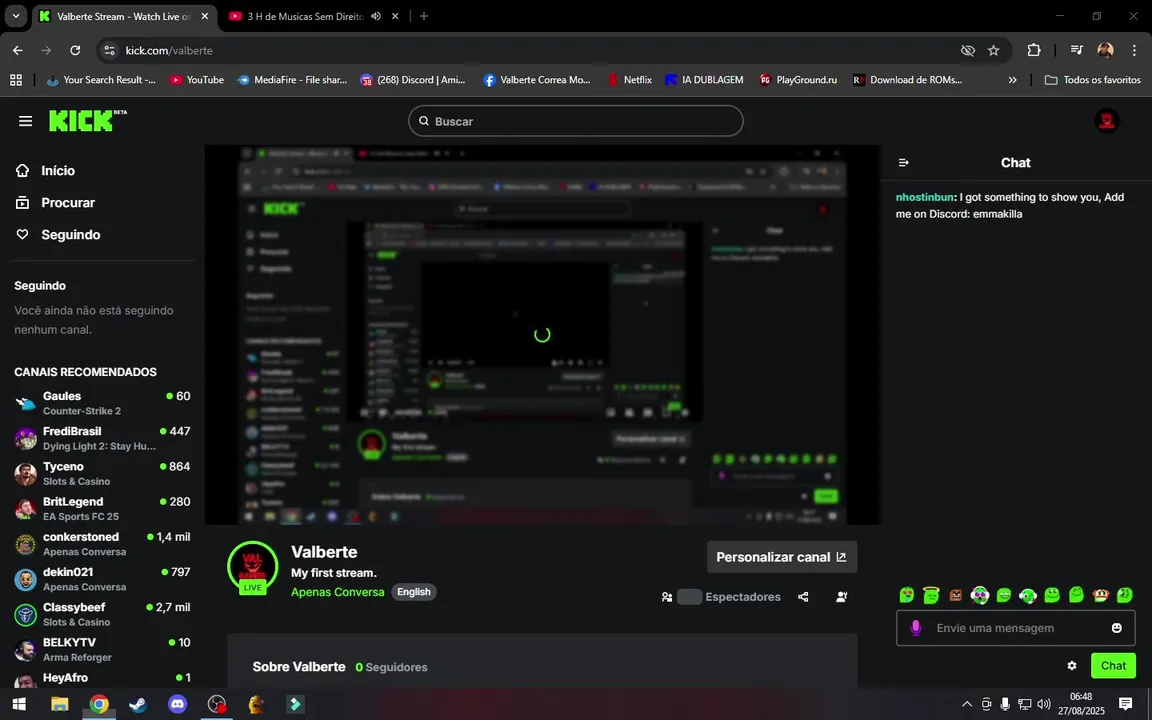This screenshot has width=1152, height=720.
Task: Open FrediBrasil recommended channel
Action: click(x=102, y=438)
